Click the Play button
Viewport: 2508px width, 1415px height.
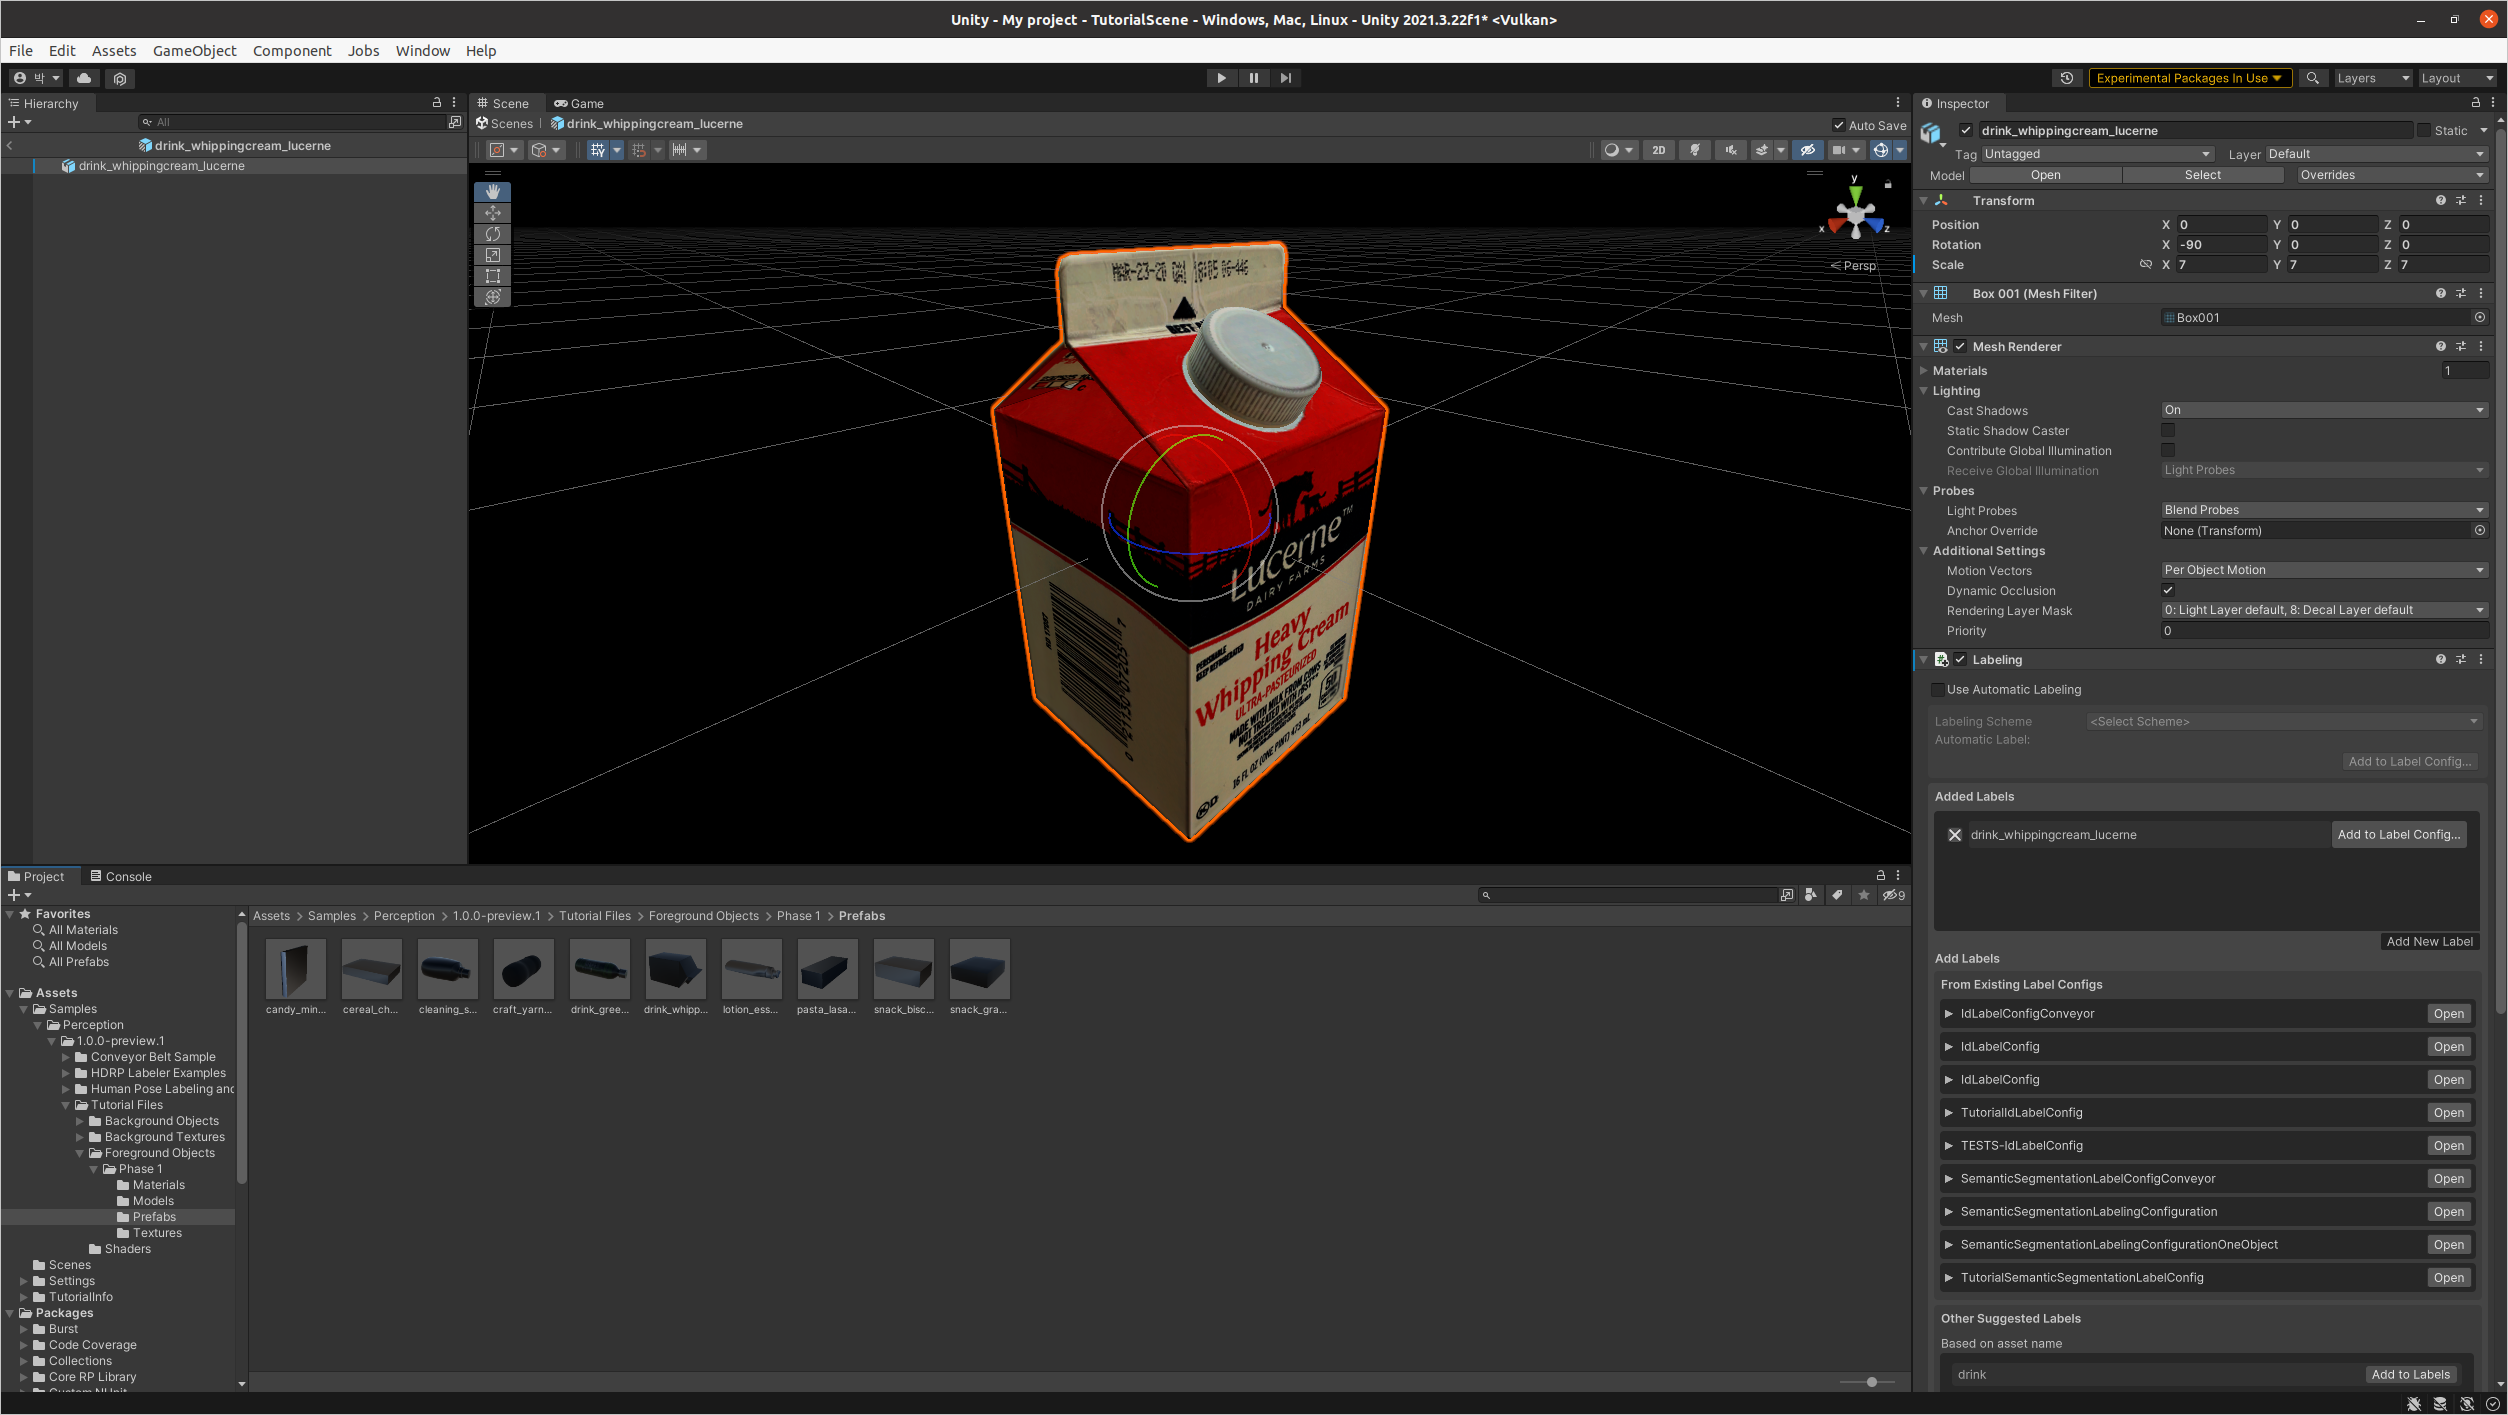[1221, 78]
